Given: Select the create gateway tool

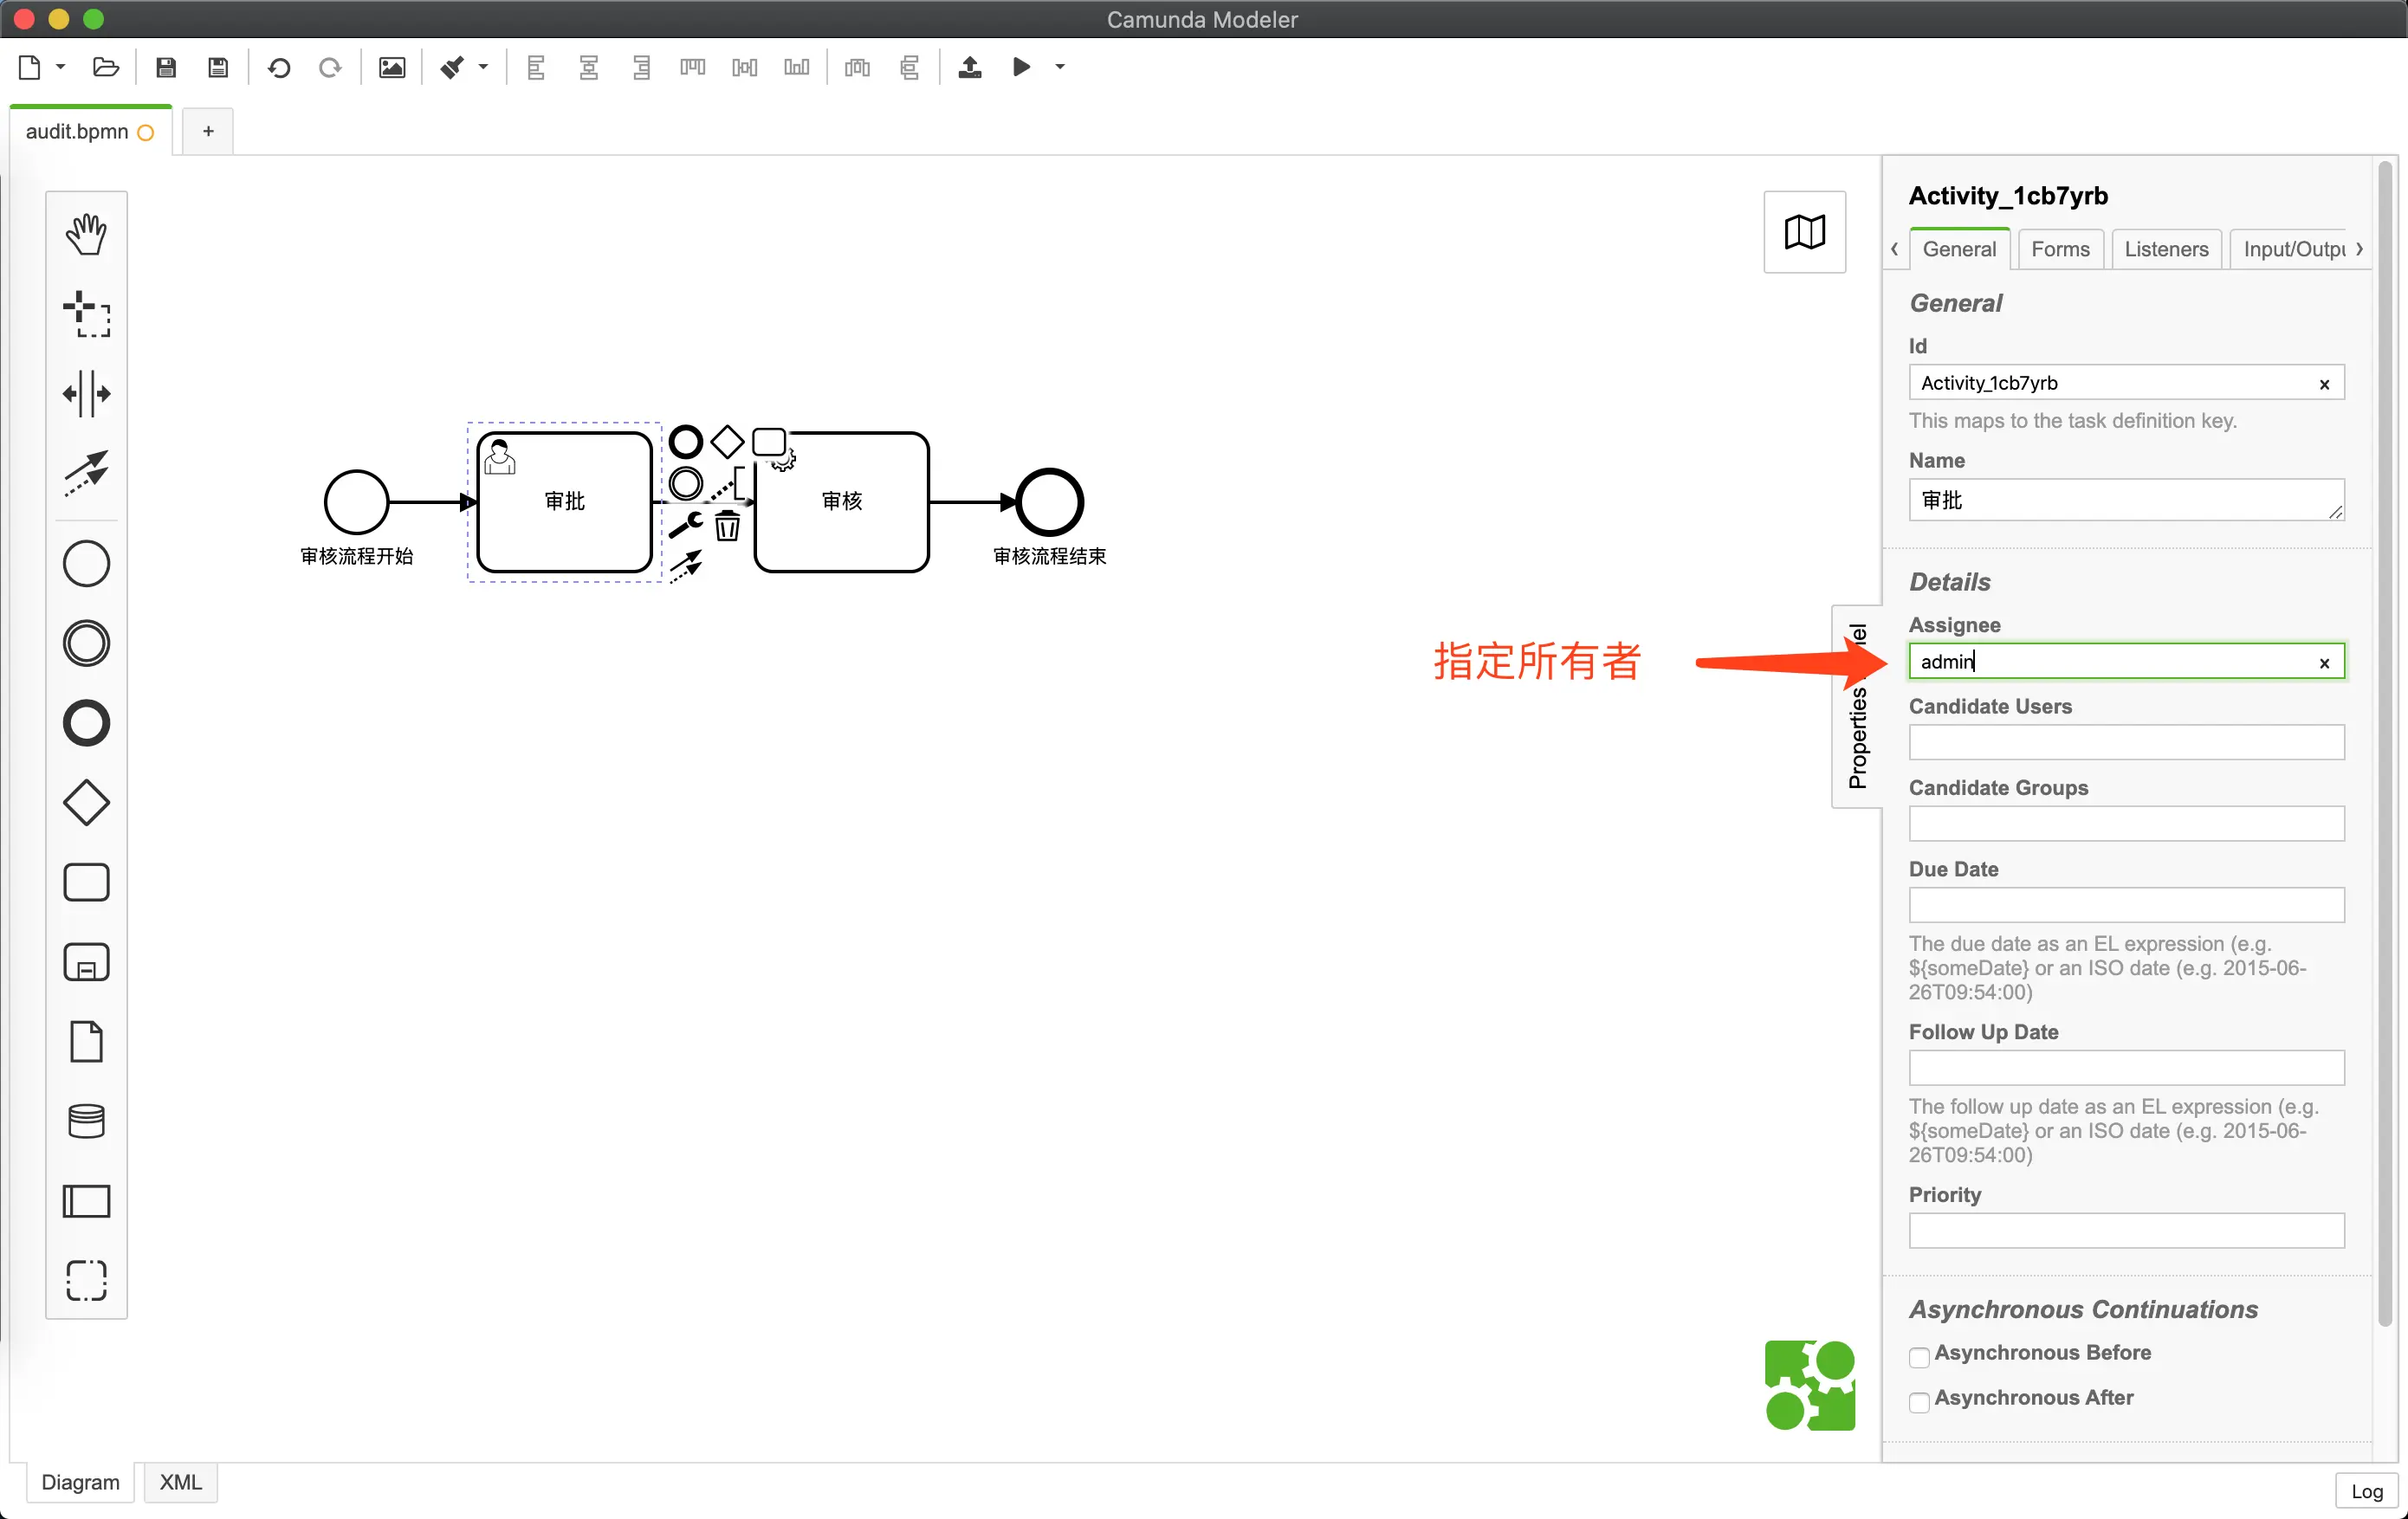Looking at the screenshot, I should pyautogui.click(x=86, y=802).
